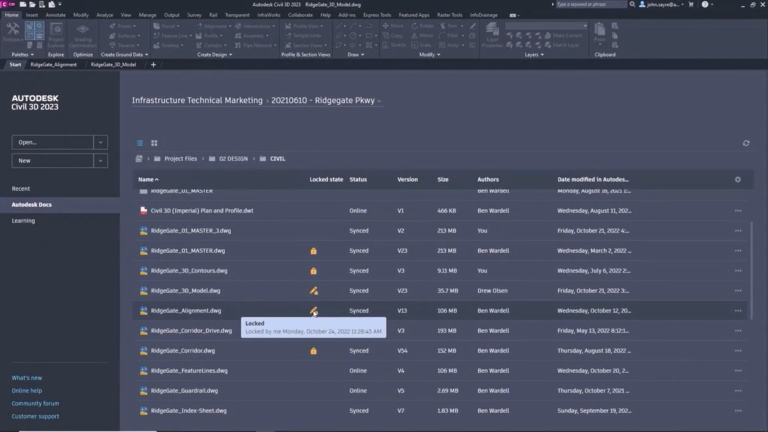
Task: Open the Toolspace palette
Action: pos(12,33)
